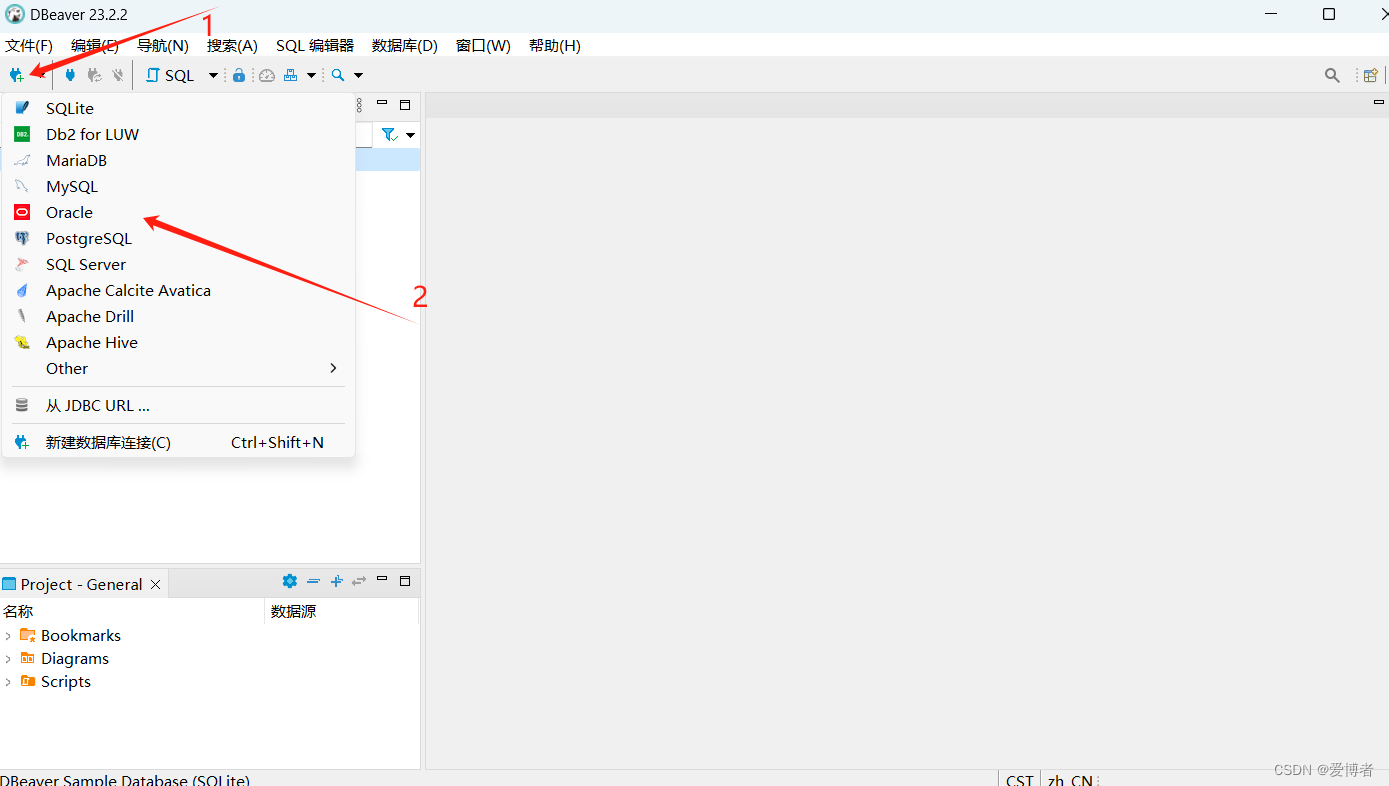Select the MariaDB driver icon in the list
Screen dimensions: 1389x786
tap(22, 160)
